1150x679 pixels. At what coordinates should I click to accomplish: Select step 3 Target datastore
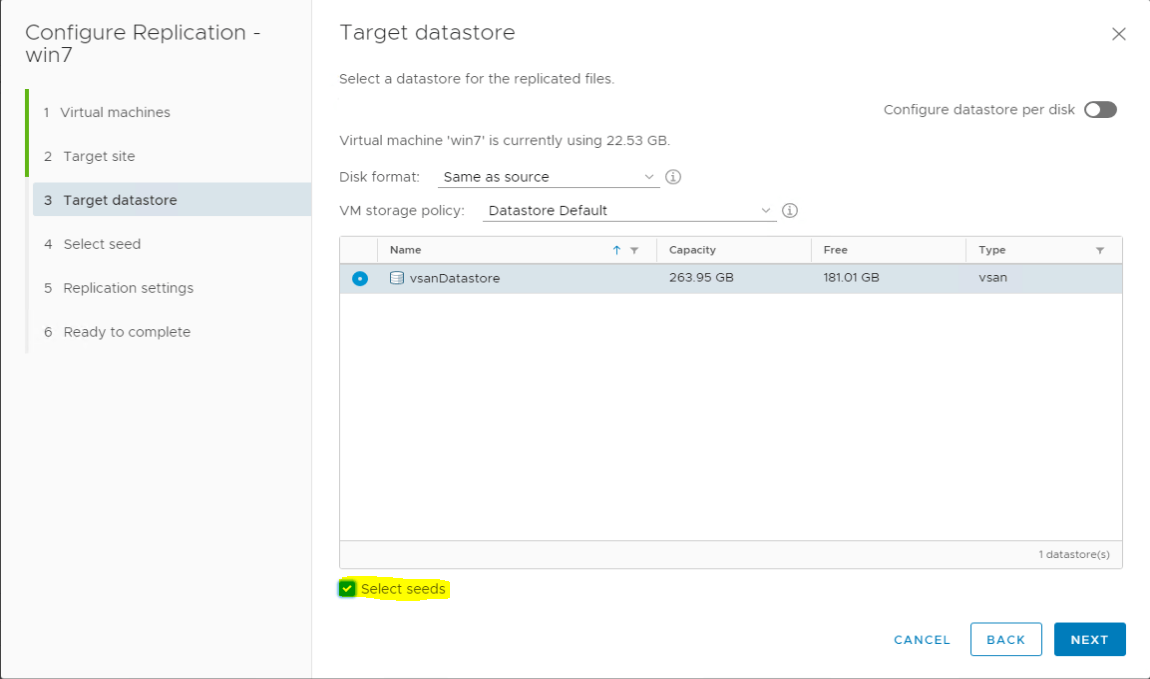[120, 200]
